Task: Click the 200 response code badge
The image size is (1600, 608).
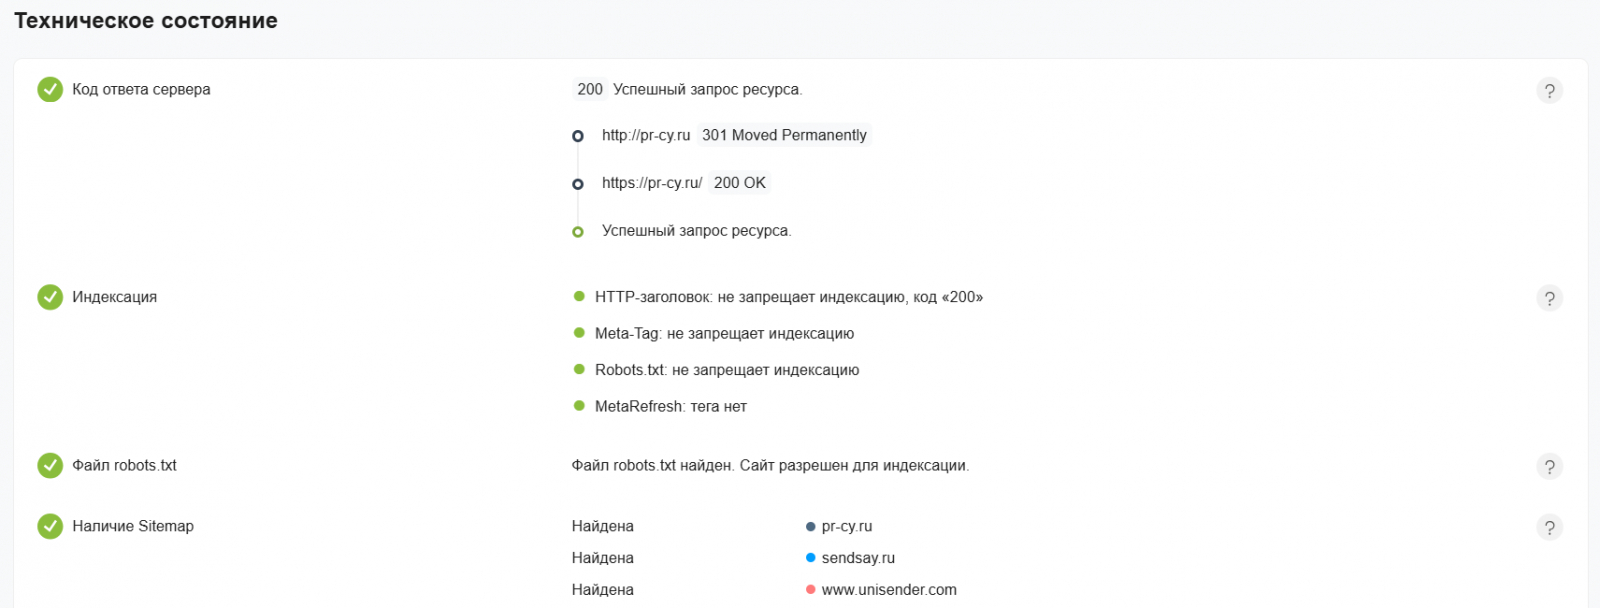Action: point(590,89)
